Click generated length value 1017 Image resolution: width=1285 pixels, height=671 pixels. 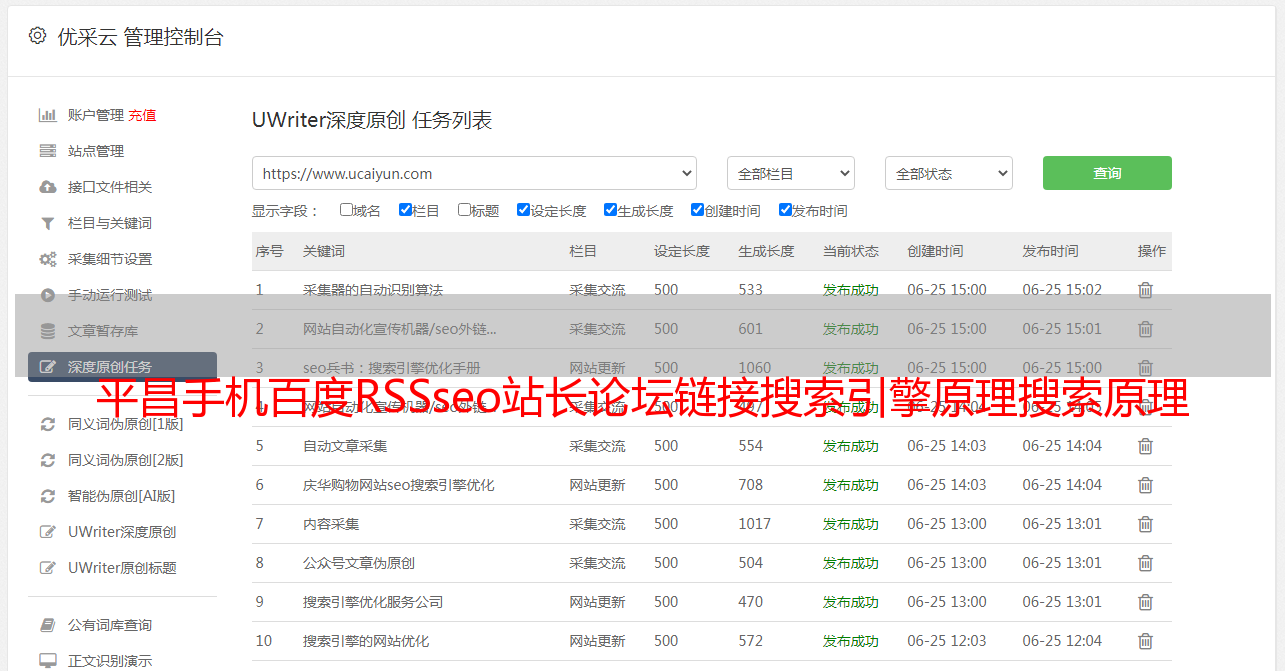point(755,524)
